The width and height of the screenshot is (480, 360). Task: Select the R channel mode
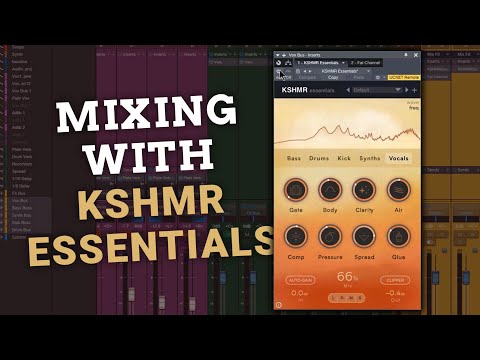(342, 298)
